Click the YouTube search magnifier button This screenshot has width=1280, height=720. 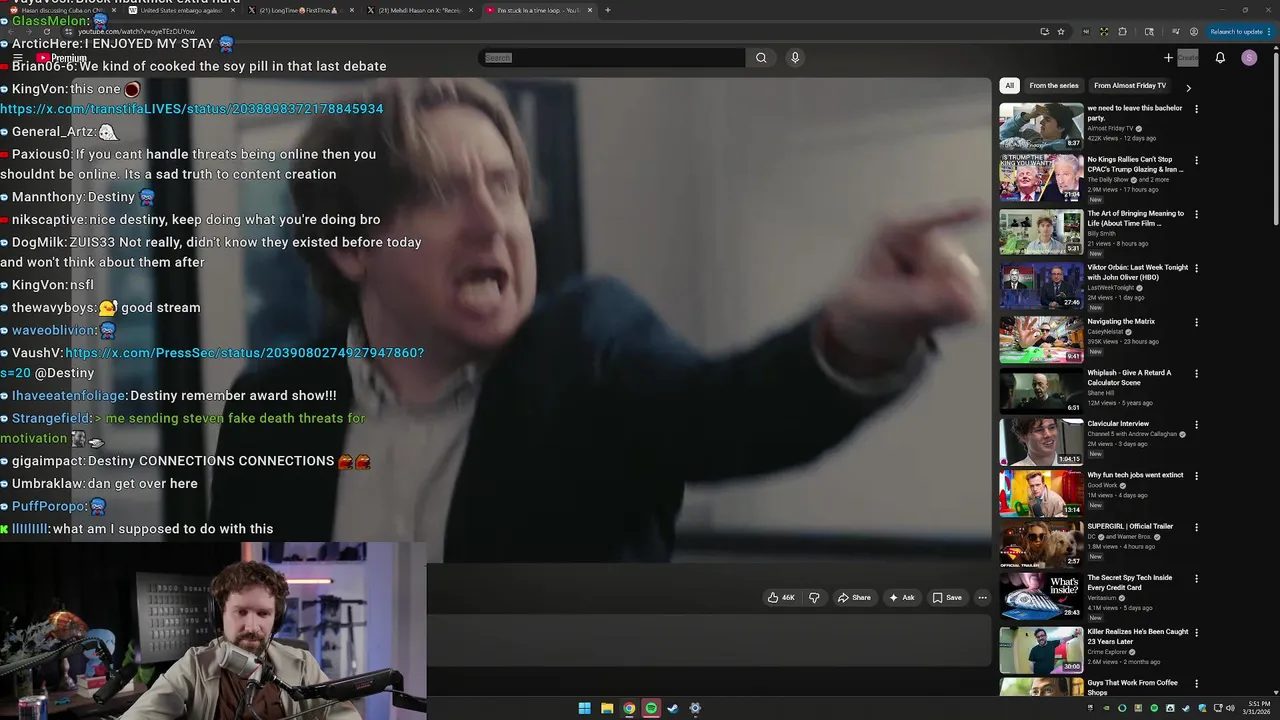[x=761, y=58]
